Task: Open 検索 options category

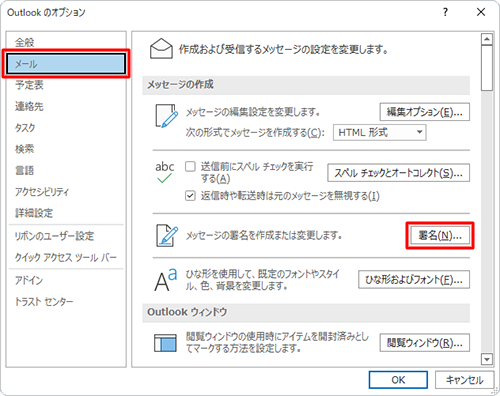Action: pos(66,149)
